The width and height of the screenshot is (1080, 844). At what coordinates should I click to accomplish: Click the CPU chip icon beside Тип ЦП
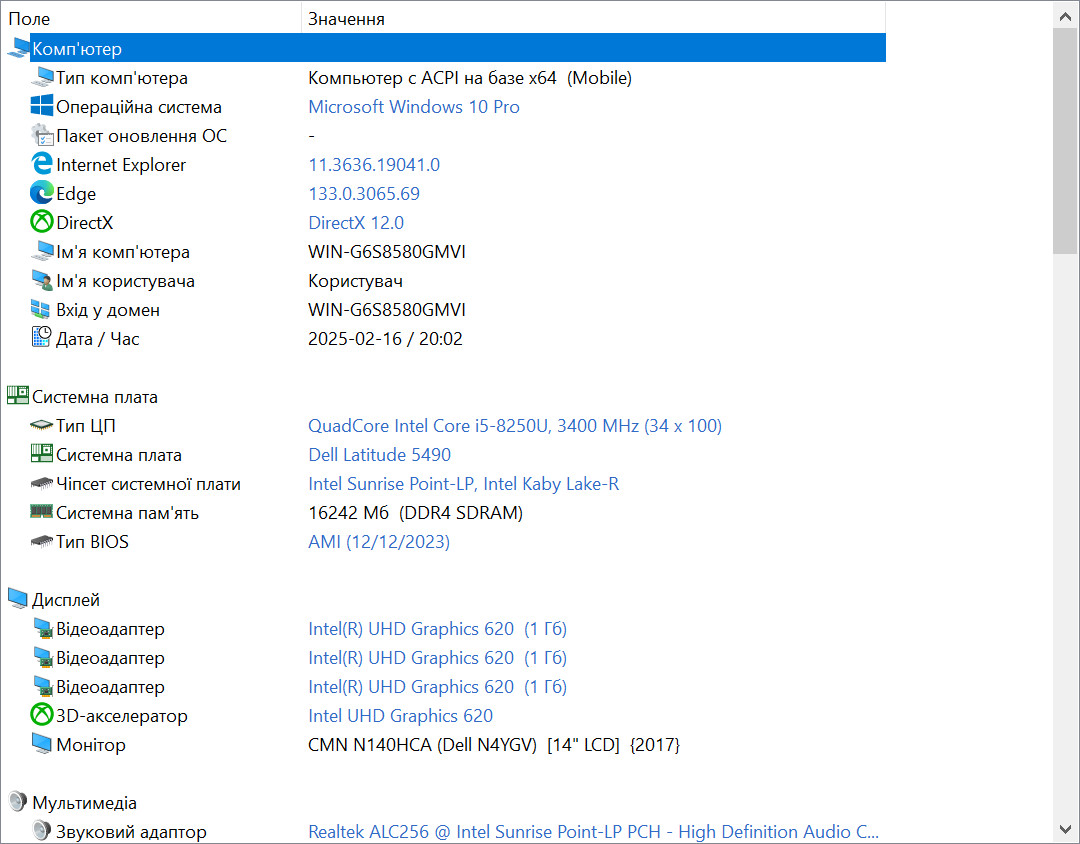(42, 426)
